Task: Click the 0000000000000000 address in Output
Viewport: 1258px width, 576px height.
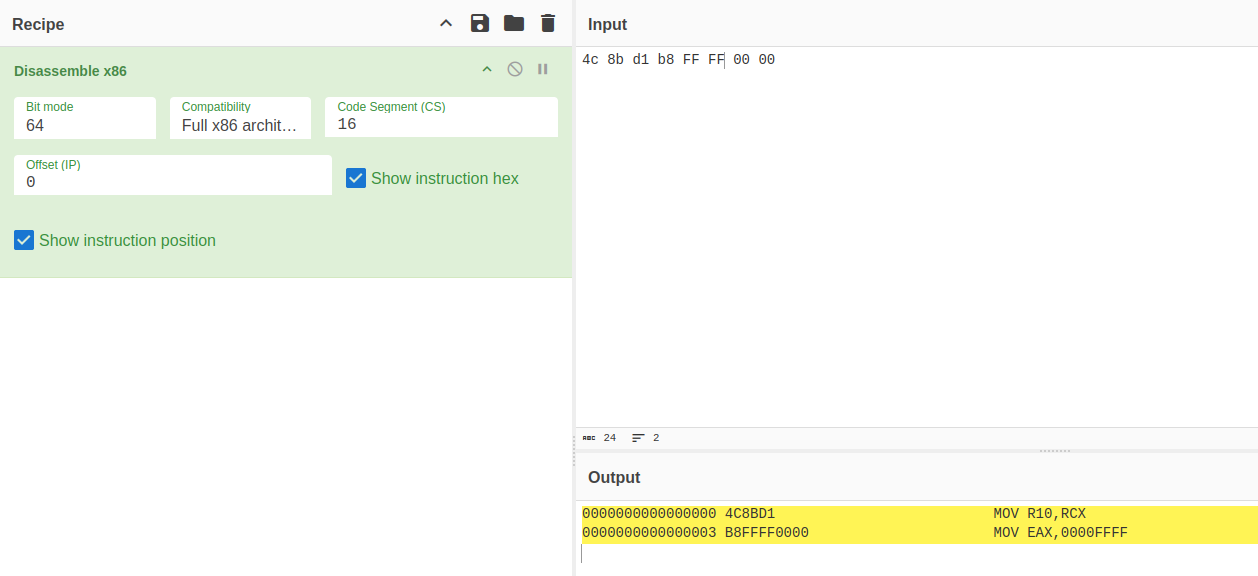Action: tap(649, 514)
